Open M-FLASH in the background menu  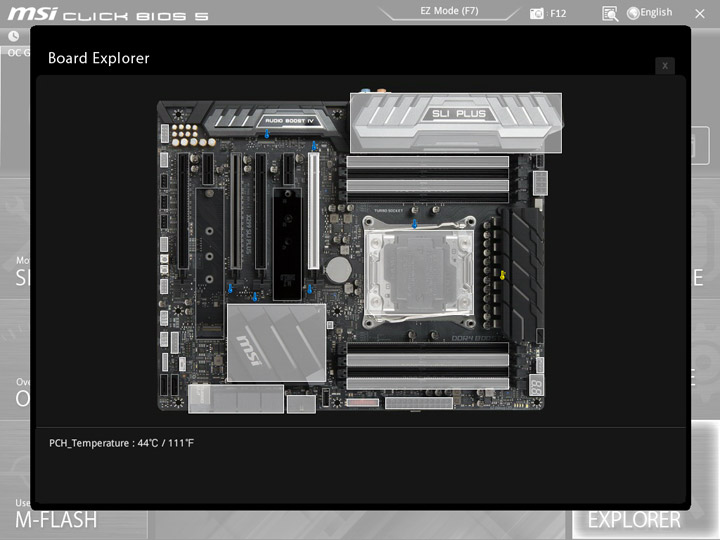(56, 520)
